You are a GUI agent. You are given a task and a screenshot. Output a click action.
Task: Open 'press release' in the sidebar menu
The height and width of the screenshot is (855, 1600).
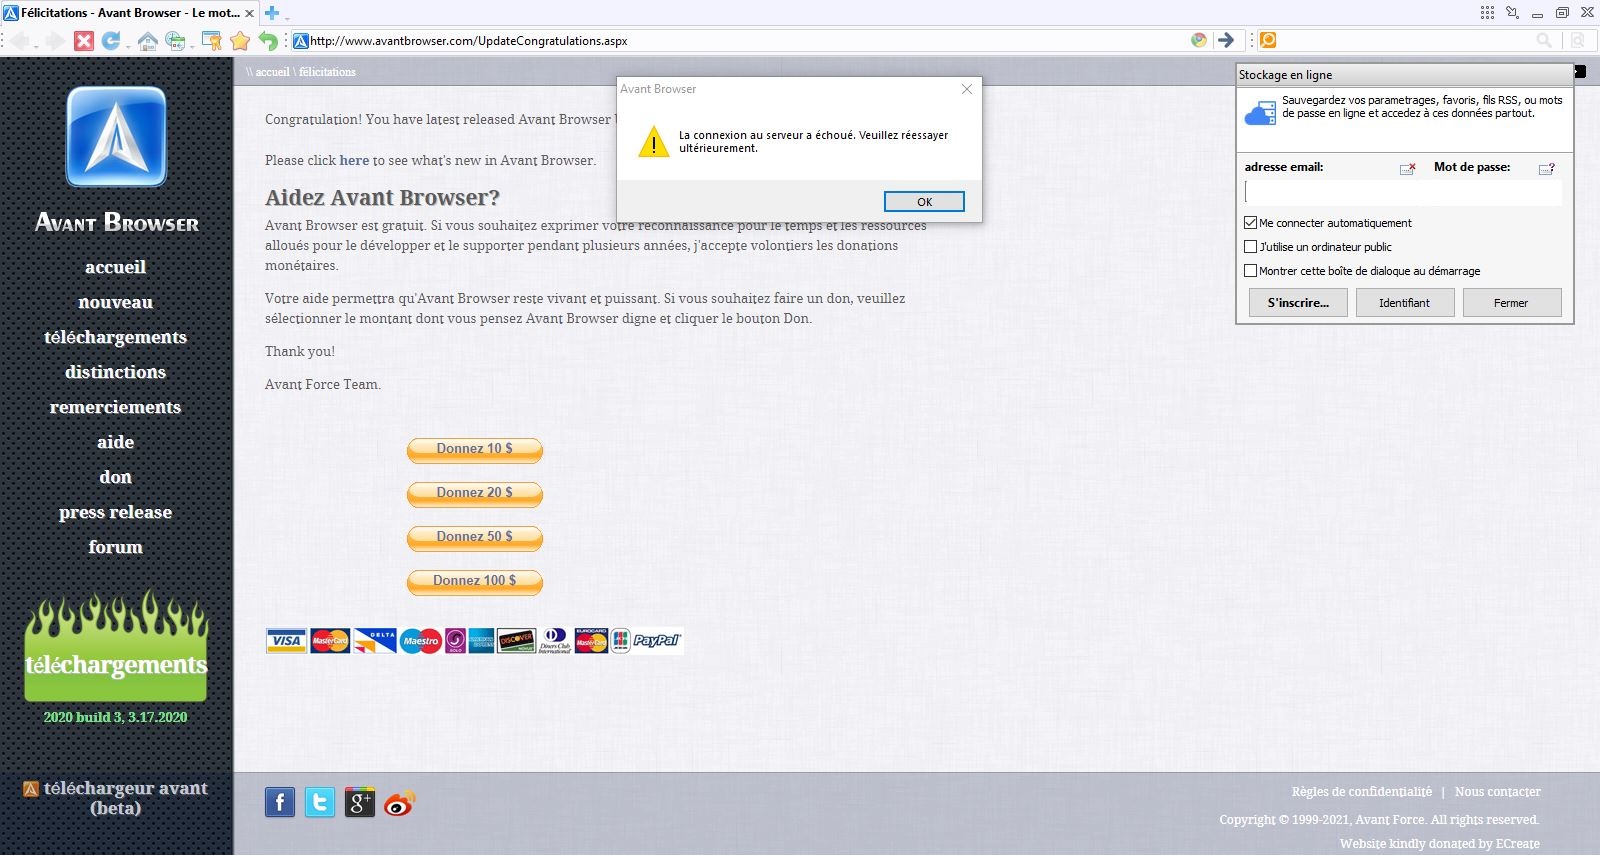point(116,512)
